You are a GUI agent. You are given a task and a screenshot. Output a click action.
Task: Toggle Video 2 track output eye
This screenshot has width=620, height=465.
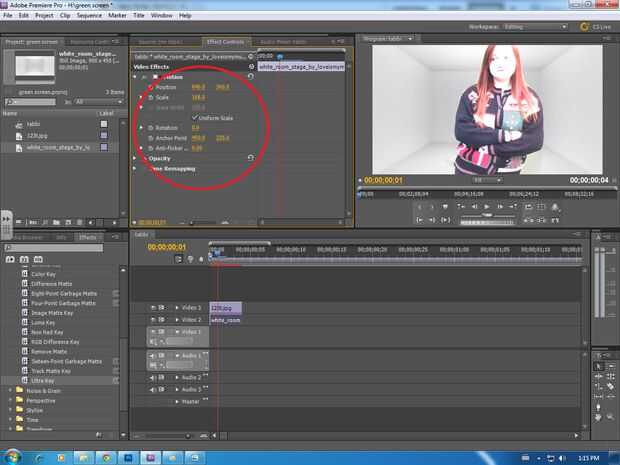click(153, 319)
